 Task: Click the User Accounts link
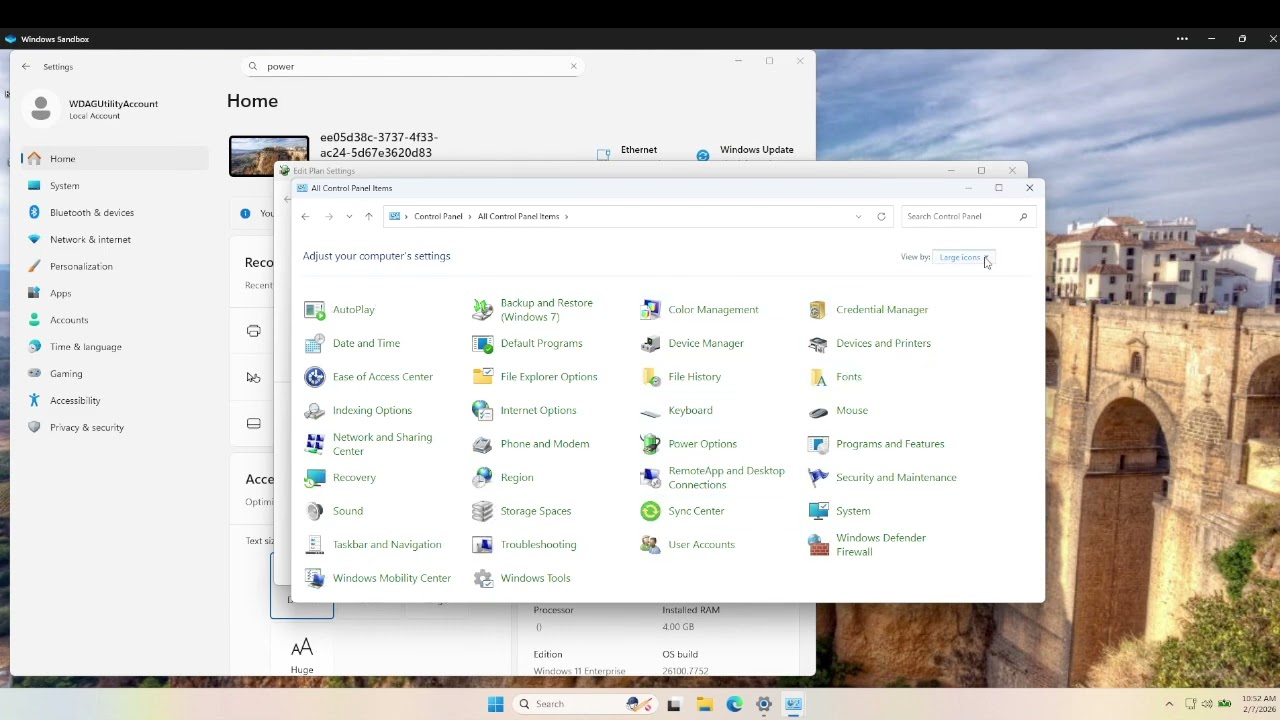coord(701,545)
